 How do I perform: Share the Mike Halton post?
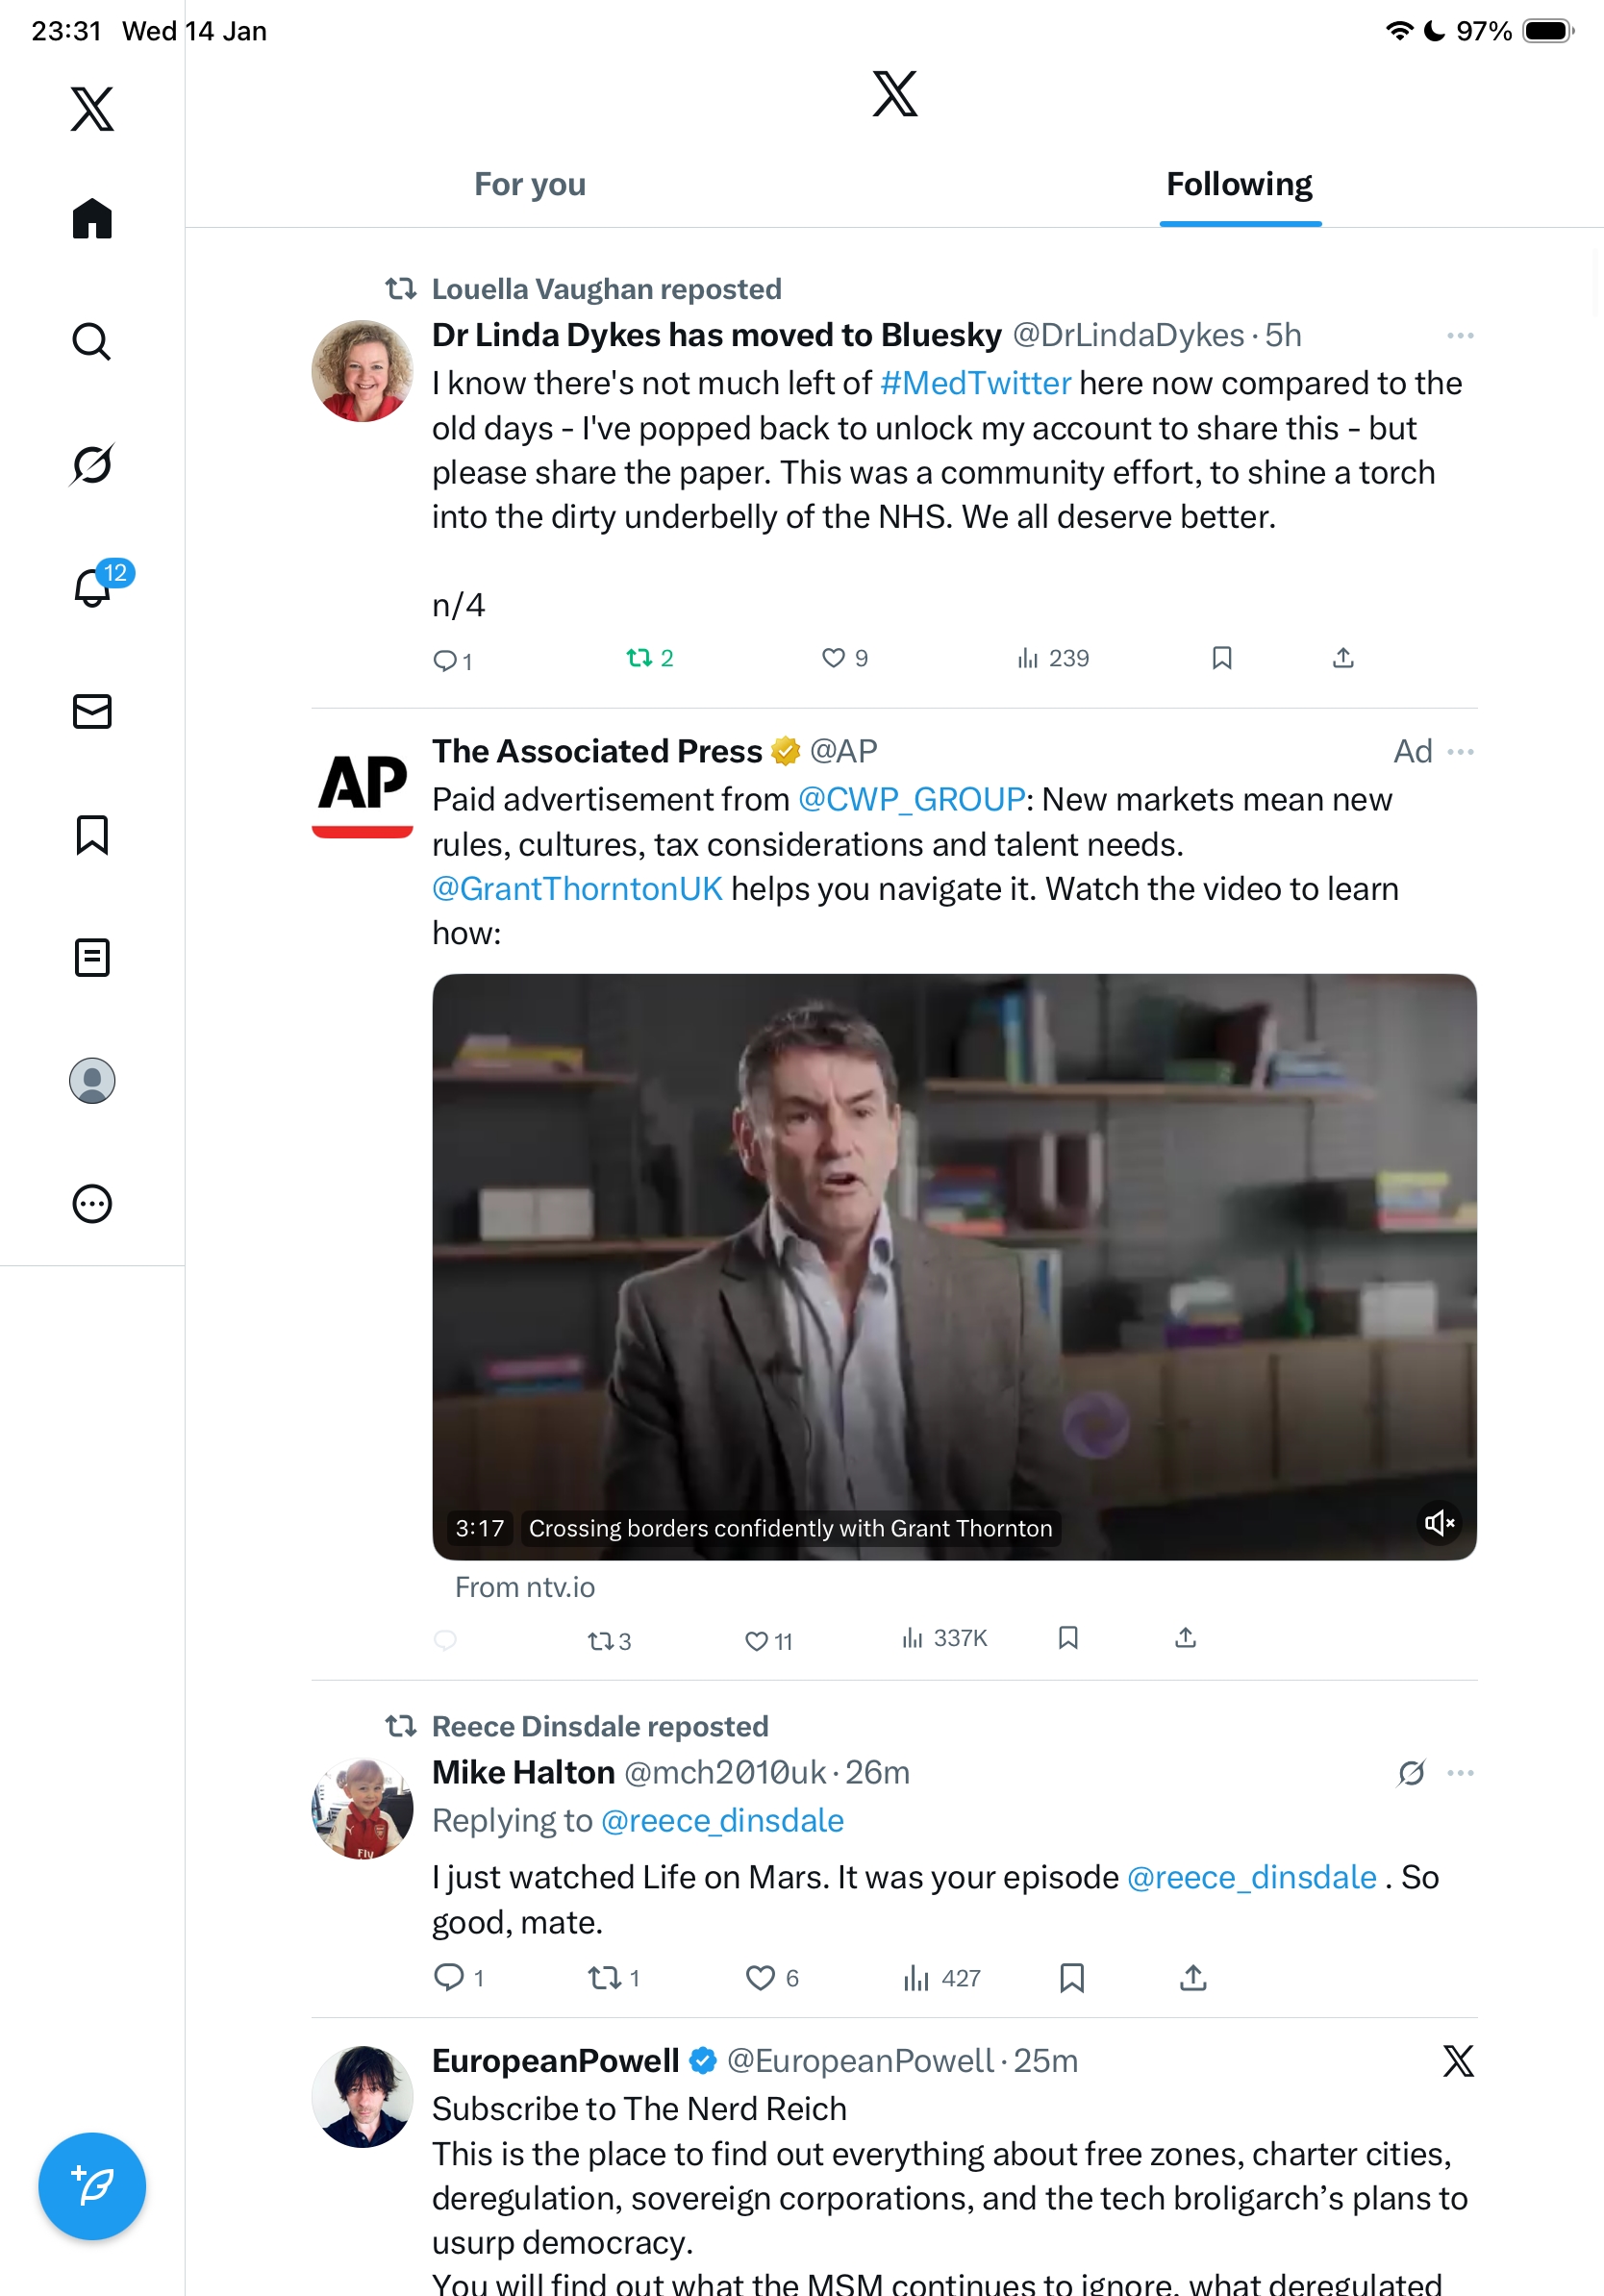click(x=1193, y=1977)
